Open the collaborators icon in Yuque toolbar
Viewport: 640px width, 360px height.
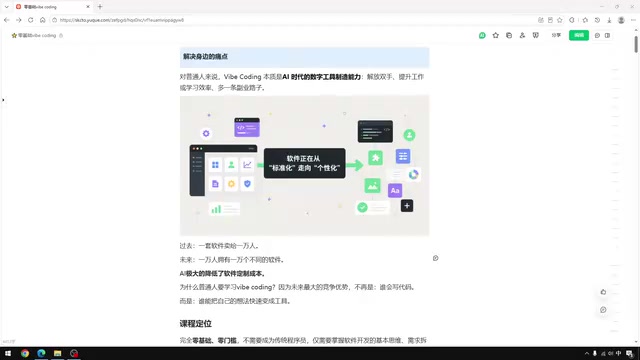[522, 36]
